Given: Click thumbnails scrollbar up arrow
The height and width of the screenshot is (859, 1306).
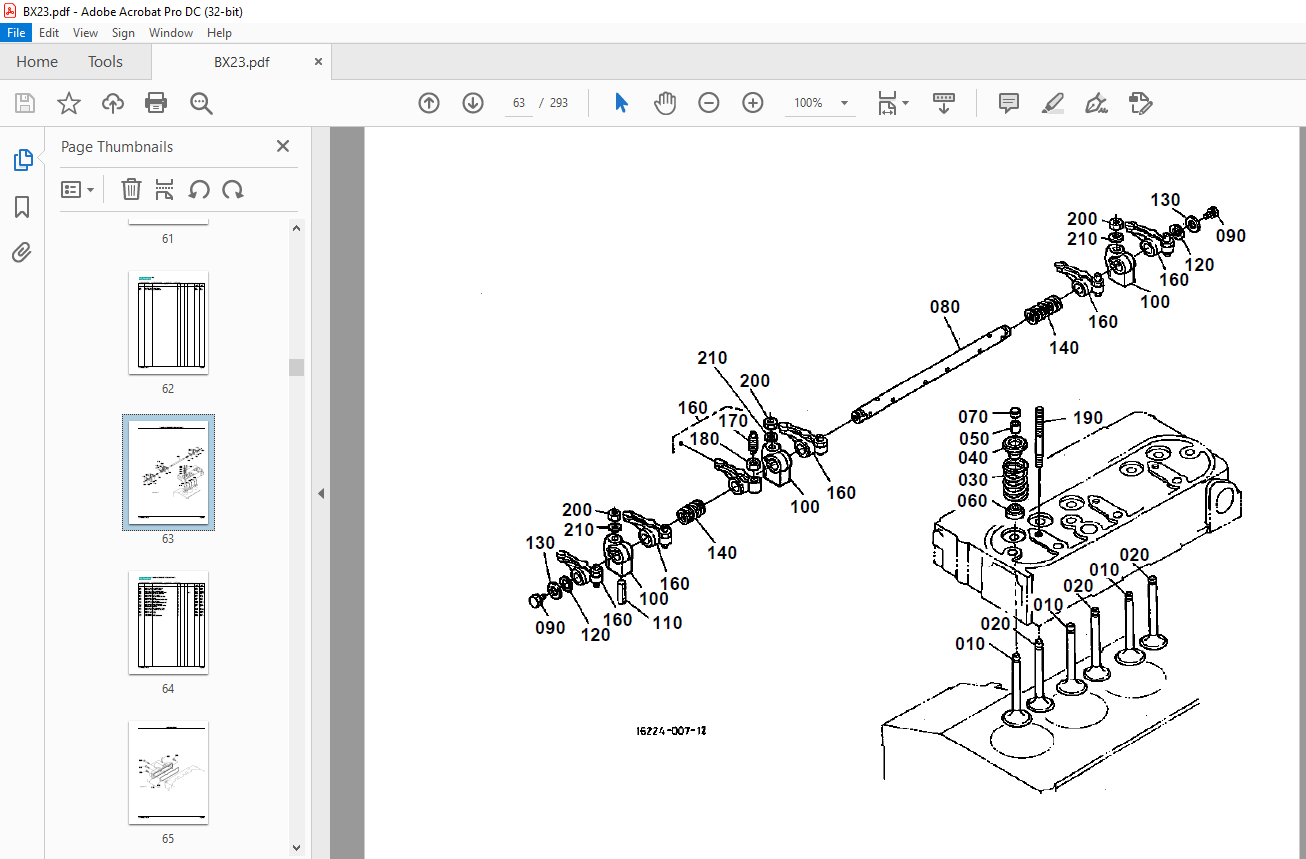Looking at the screenshot, I should pos(297,228).
